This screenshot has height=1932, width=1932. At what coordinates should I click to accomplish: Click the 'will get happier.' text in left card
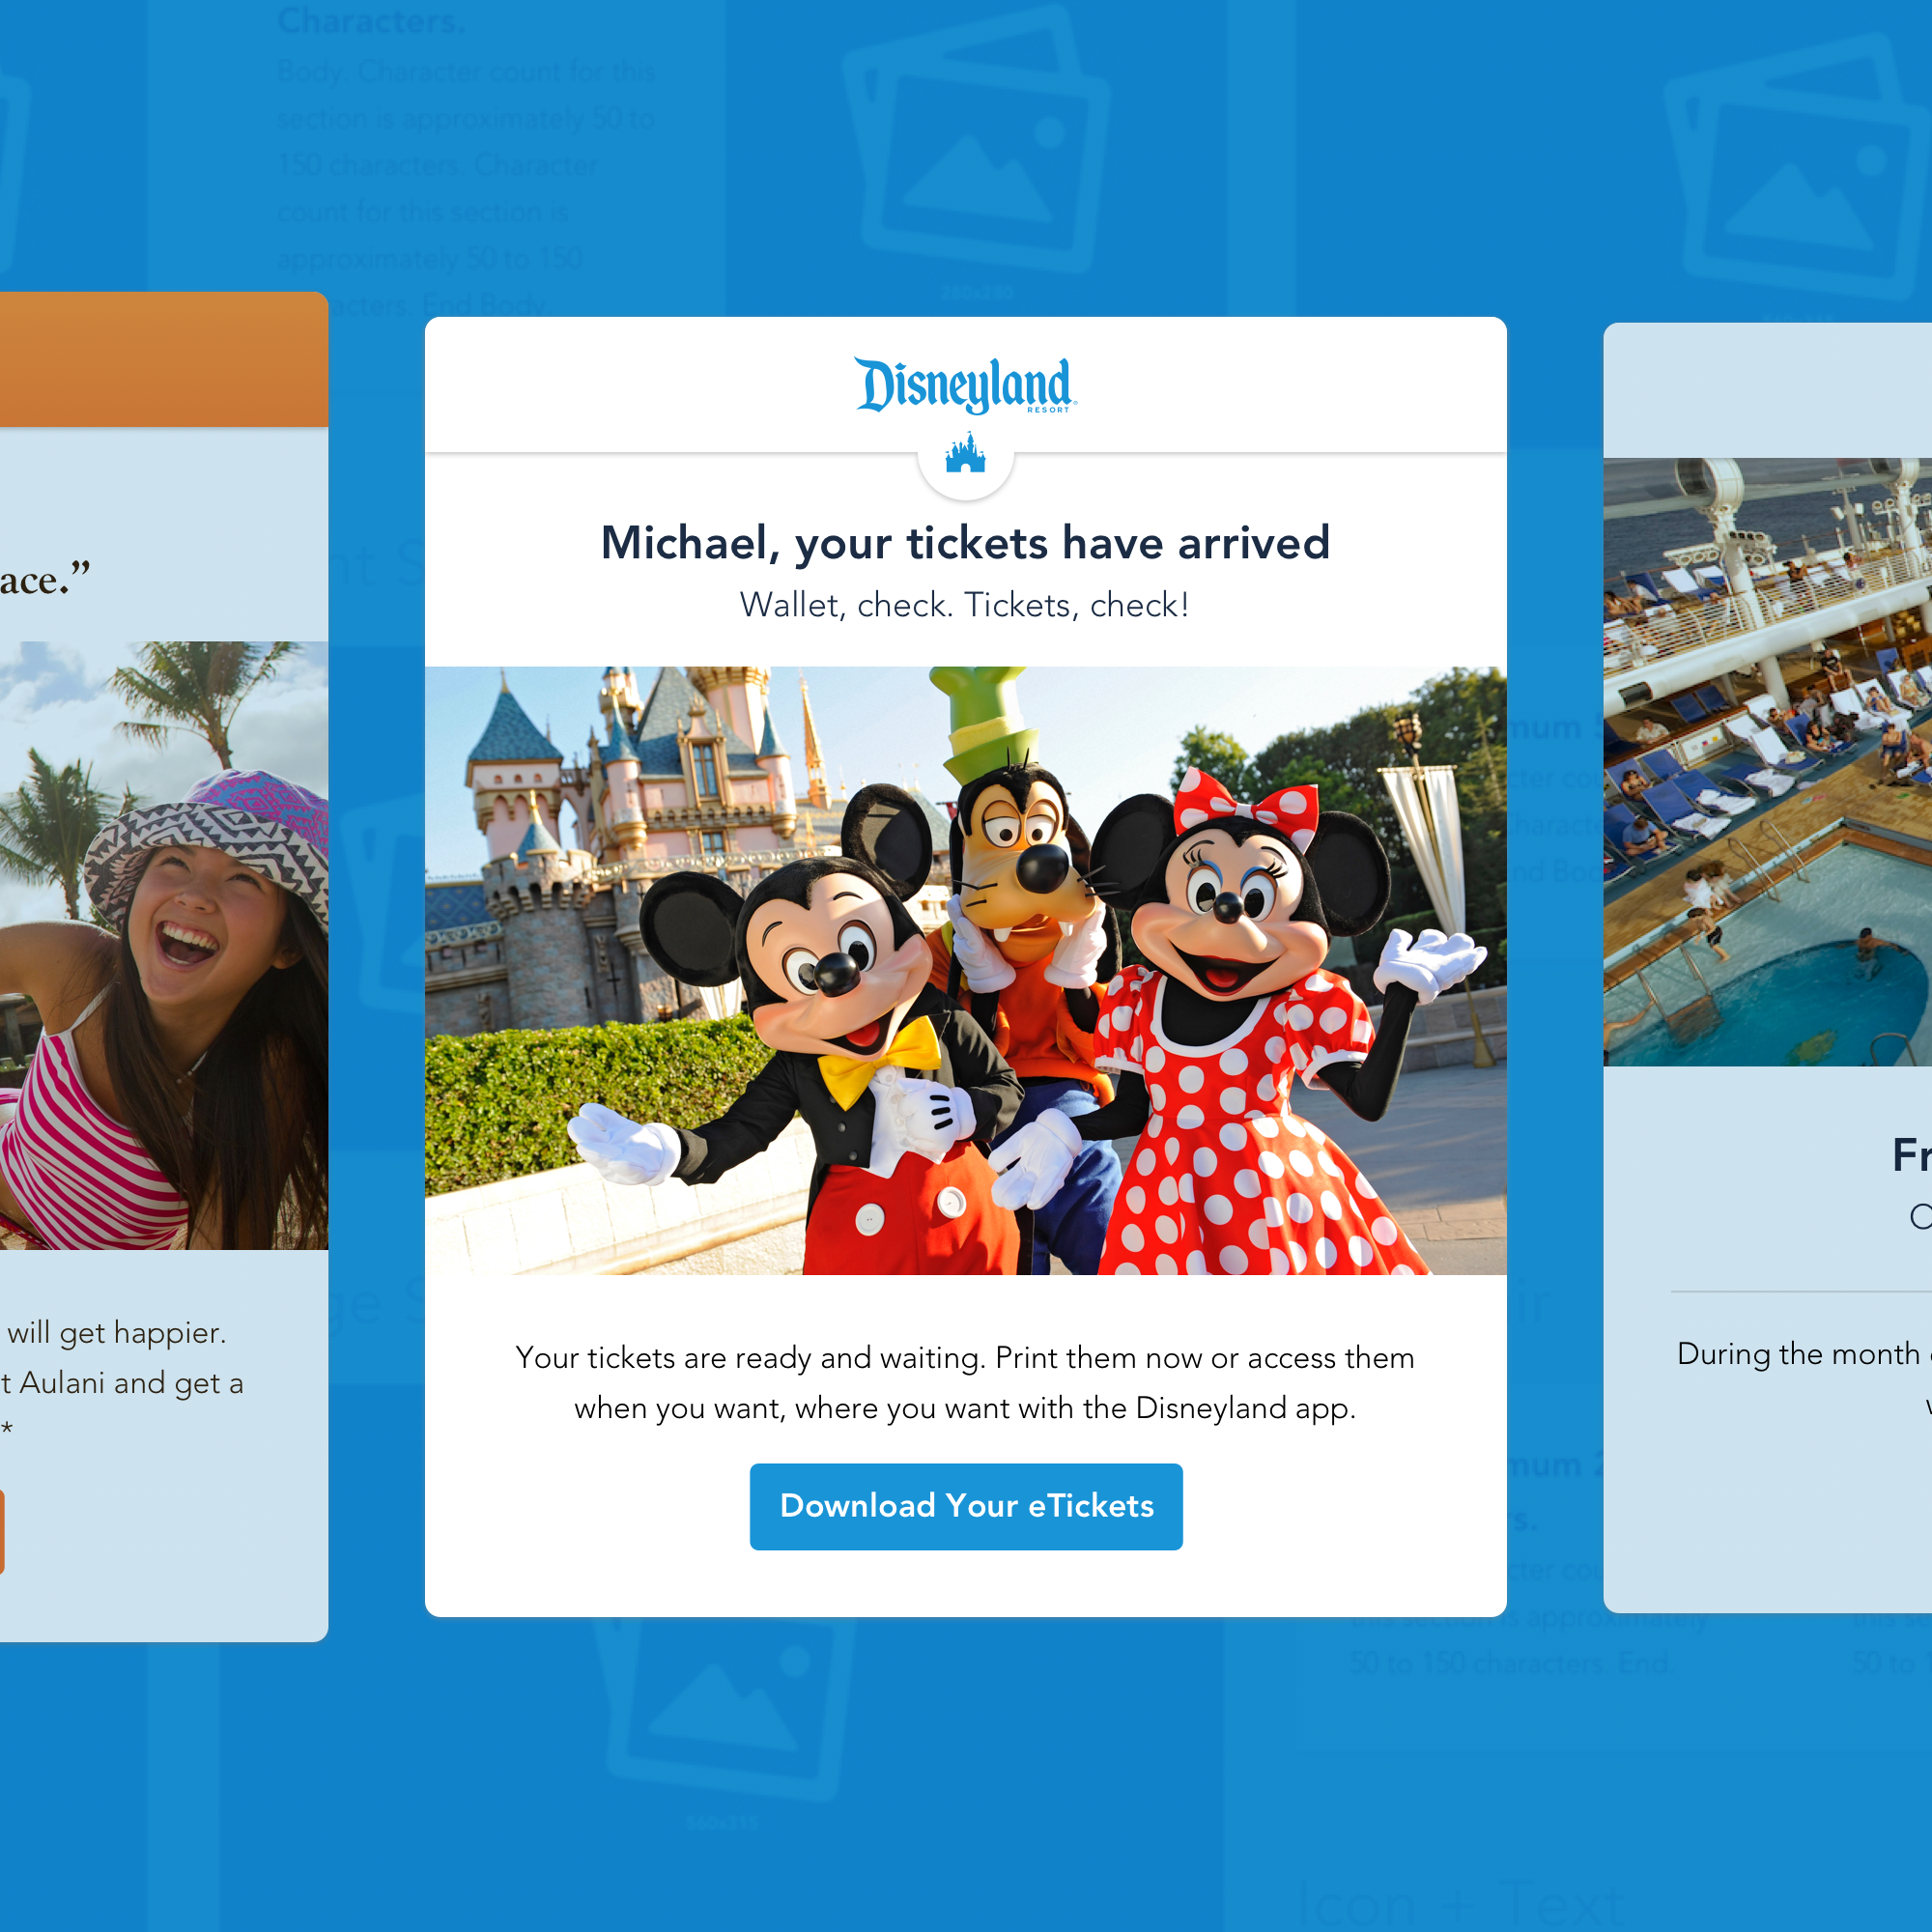tap(117, 1333)
